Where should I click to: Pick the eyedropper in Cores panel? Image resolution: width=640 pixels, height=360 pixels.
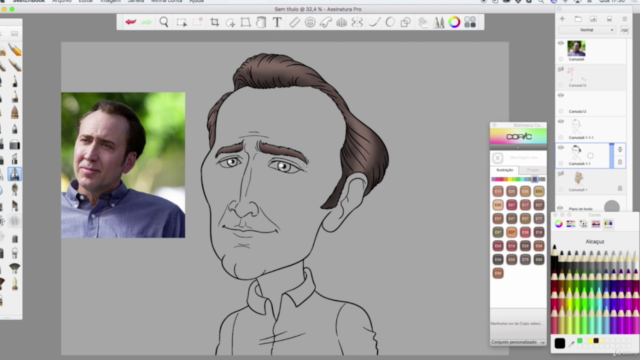571,344
